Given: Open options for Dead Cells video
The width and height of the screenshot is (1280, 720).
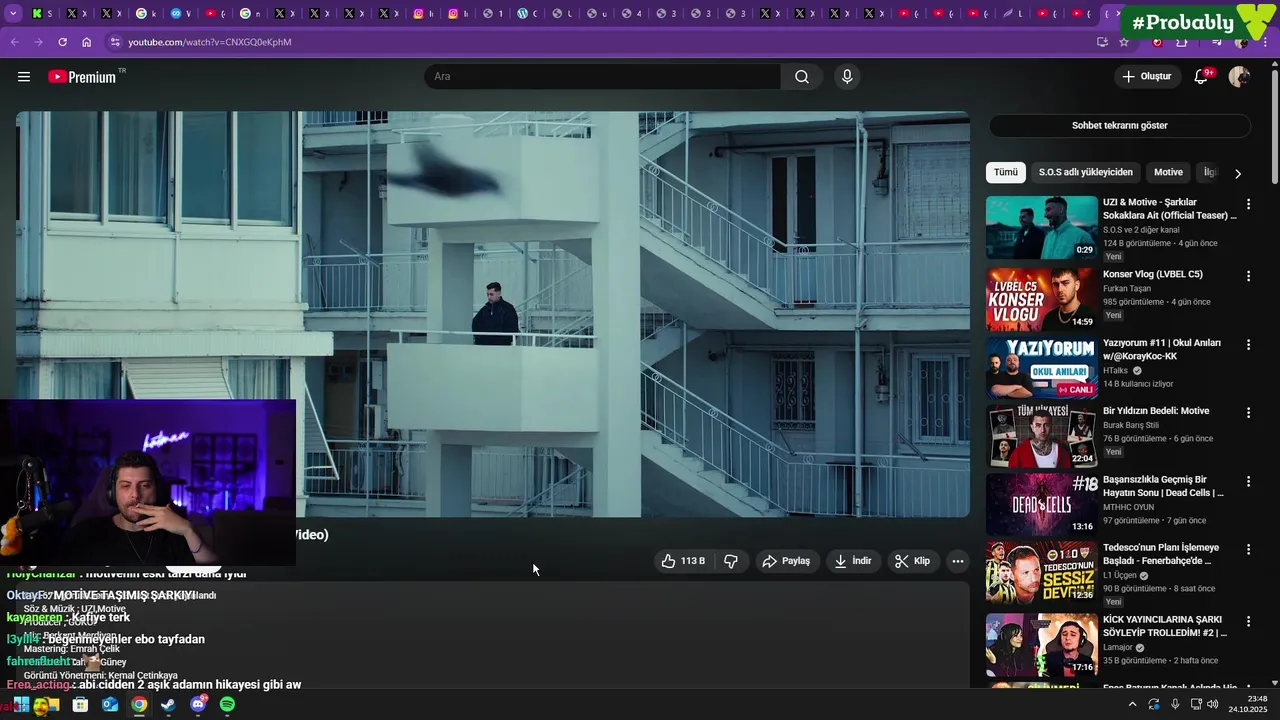Looking at the screenshot, I should [x=1248, y=481].
